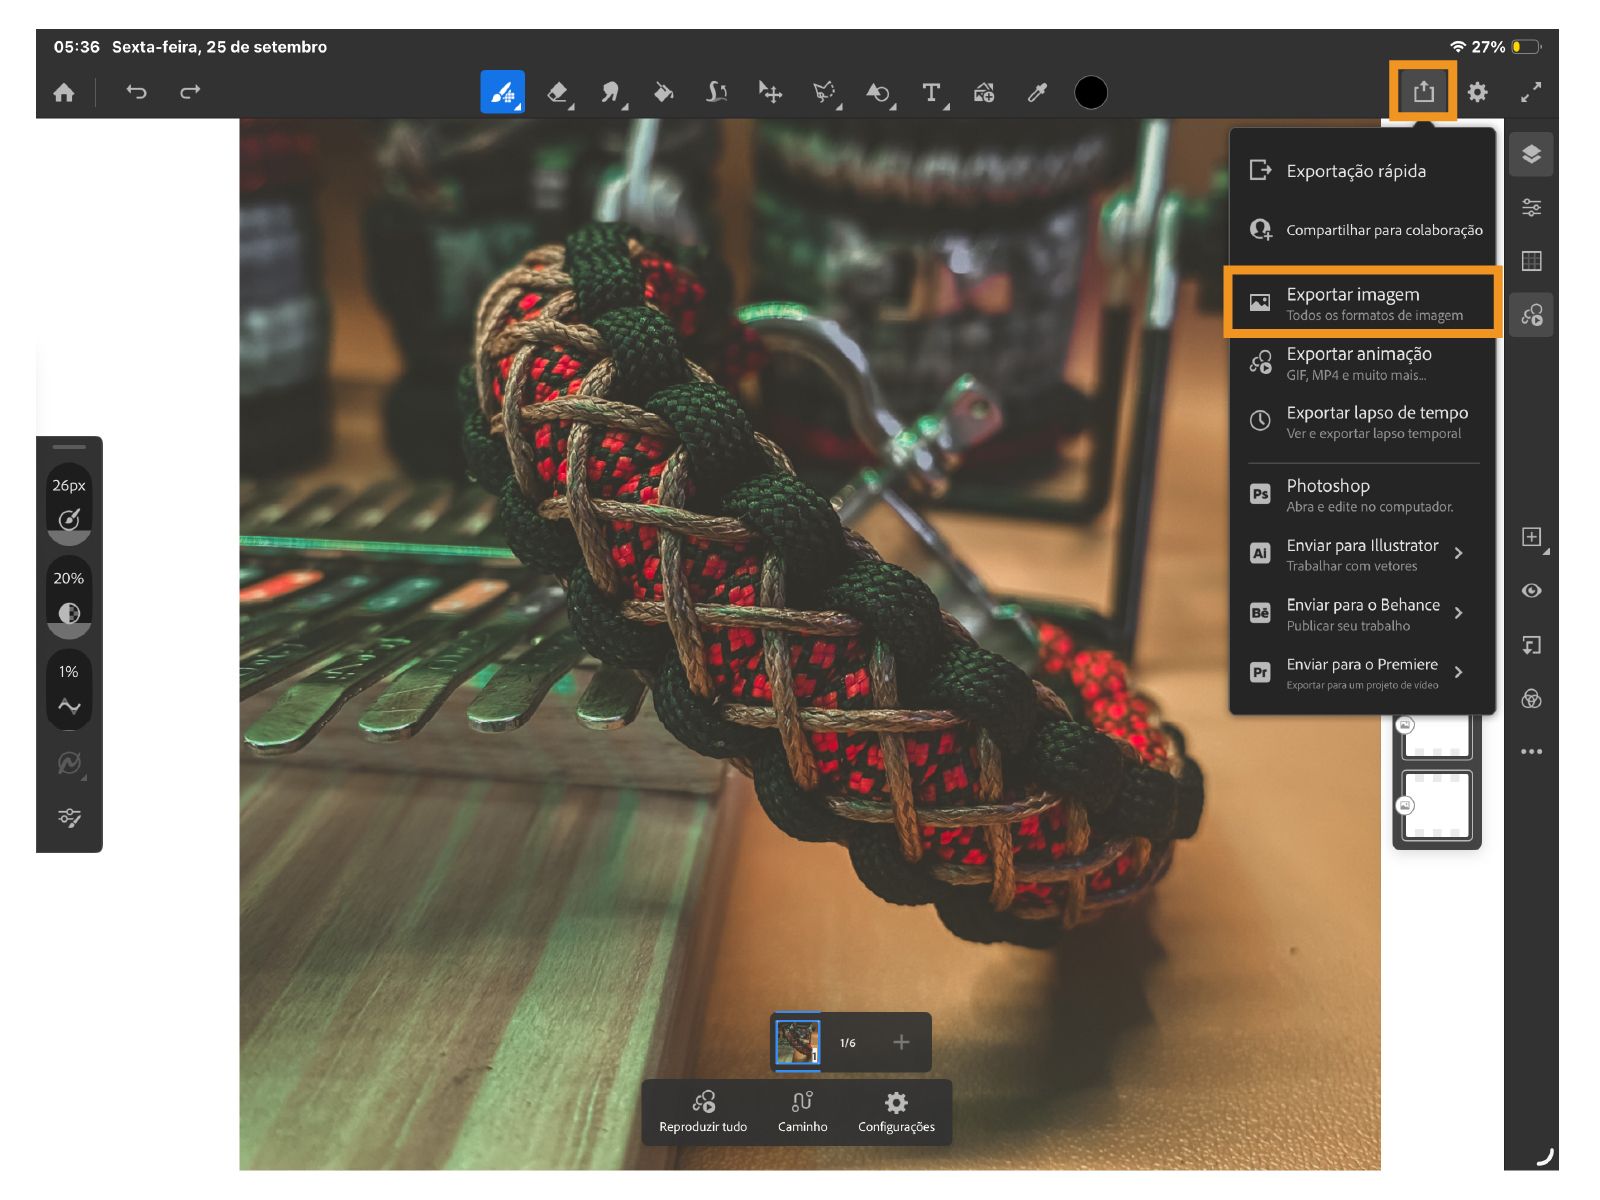Expand Enviar para o Premiere submenu
The width and height of the screenshot is (1600, 1200).
pyautogui.click(x=1459, y=672)
